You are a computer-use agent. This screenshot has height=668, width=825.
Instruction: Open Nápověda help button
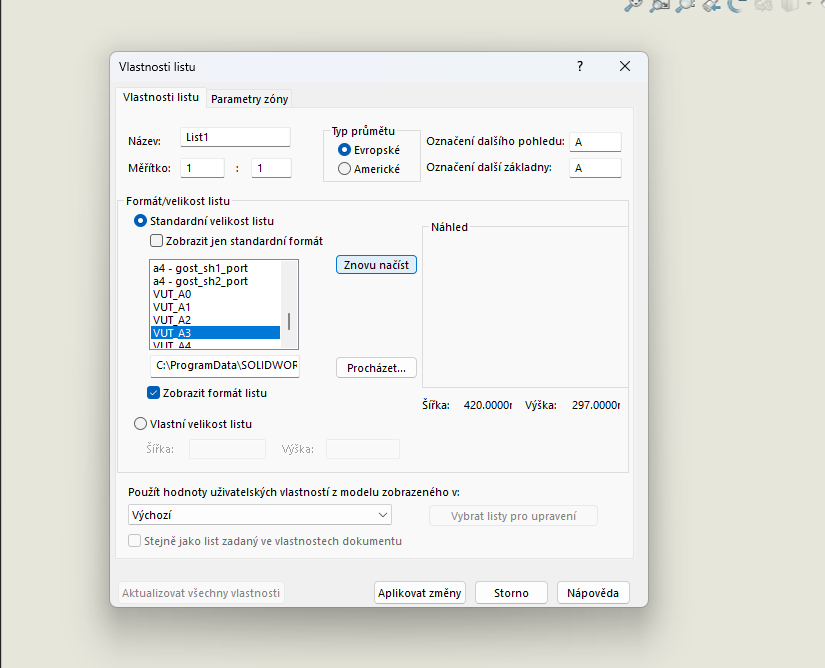click(x=593, y=593)
